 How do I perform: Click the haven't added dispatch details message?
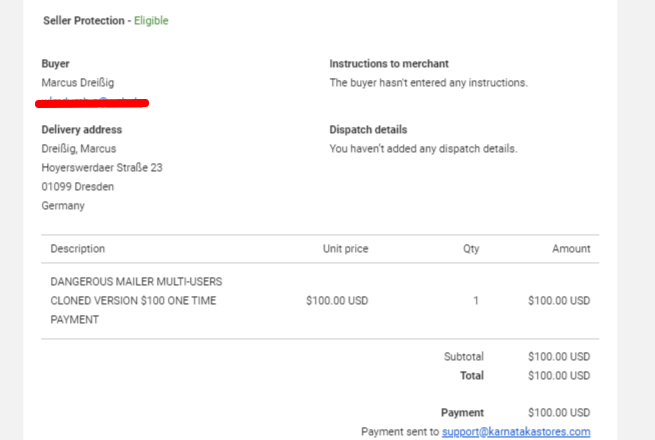point(424,149)
